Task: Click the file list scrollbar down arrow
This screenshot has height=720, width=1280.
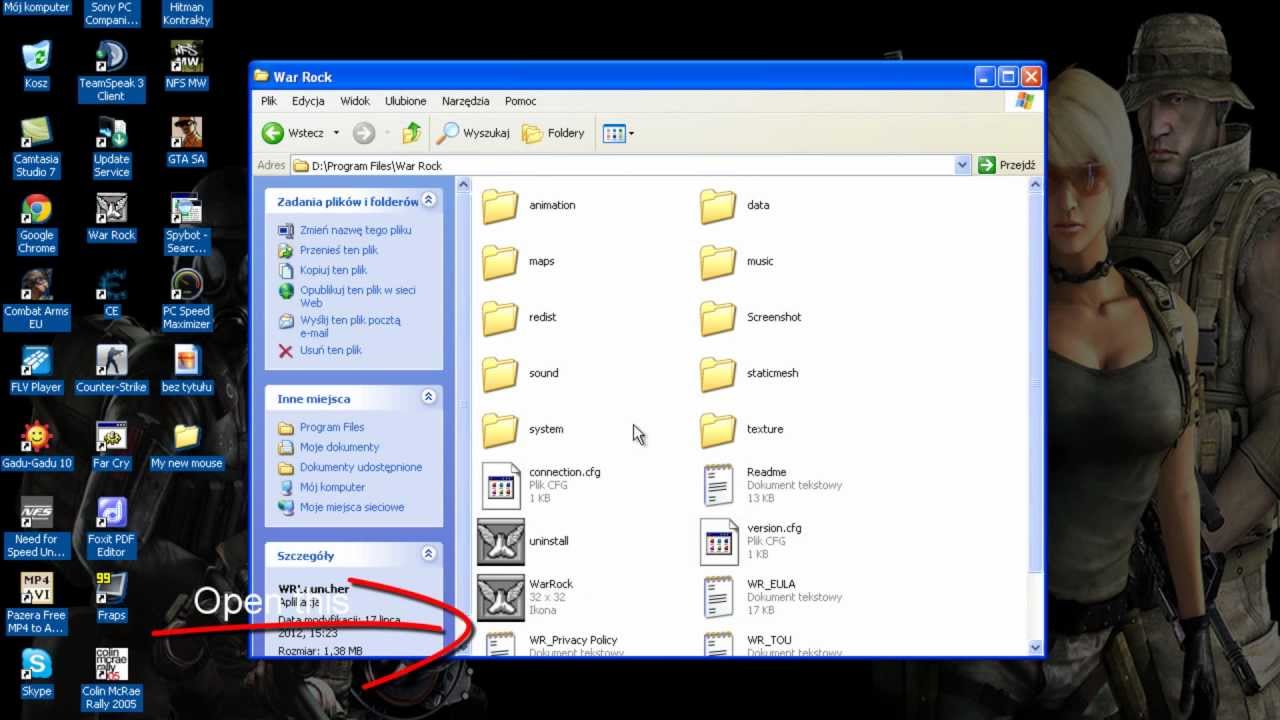Action: pos(1035,648)
